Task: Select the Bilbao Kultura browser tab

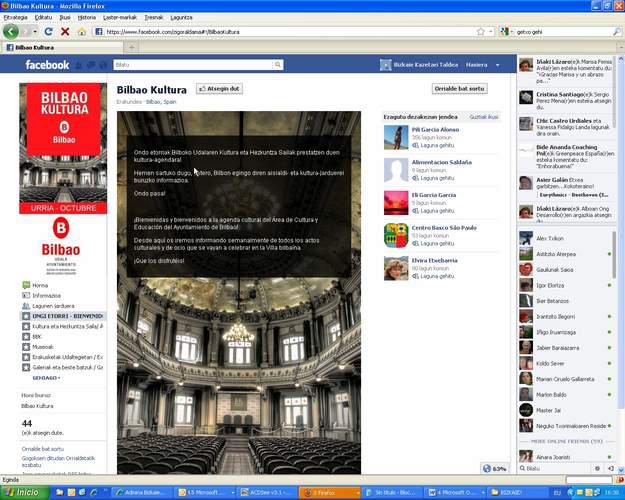Action: click(61, 47)
